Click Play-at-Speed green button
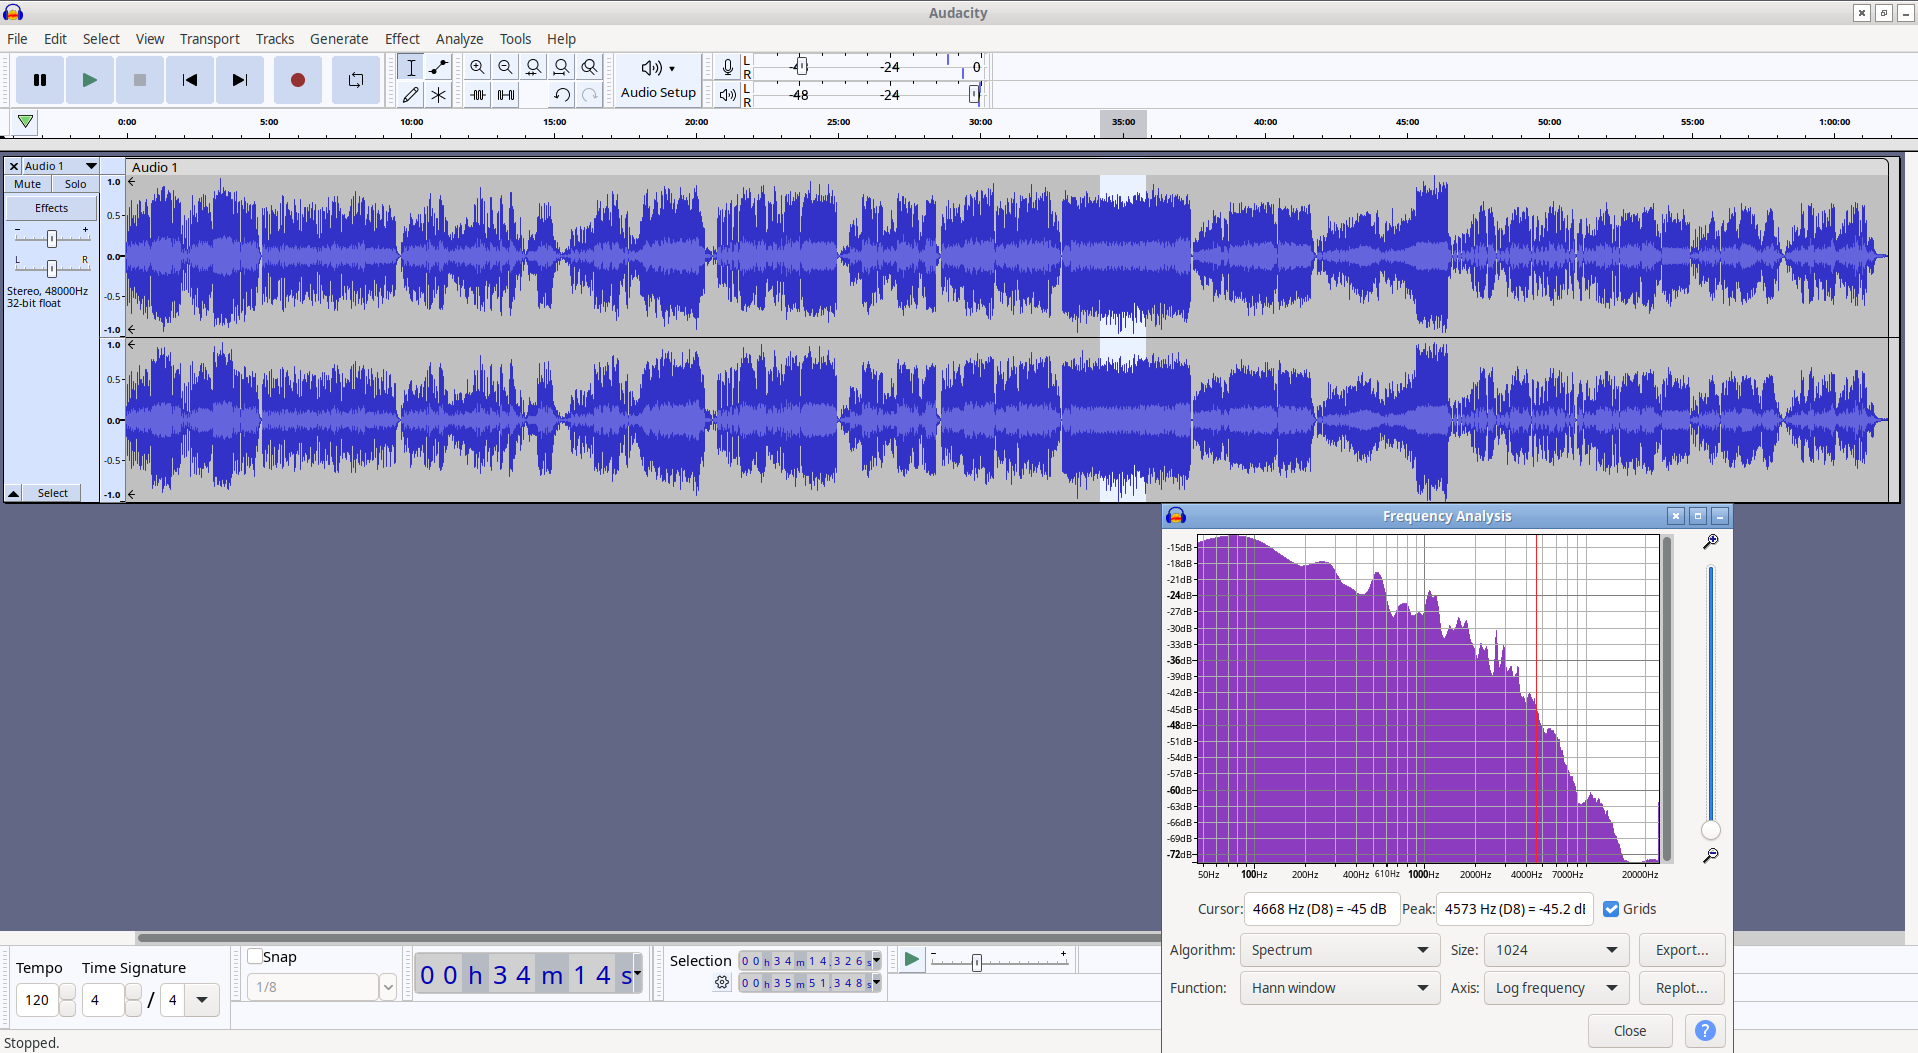 point(911,960)
